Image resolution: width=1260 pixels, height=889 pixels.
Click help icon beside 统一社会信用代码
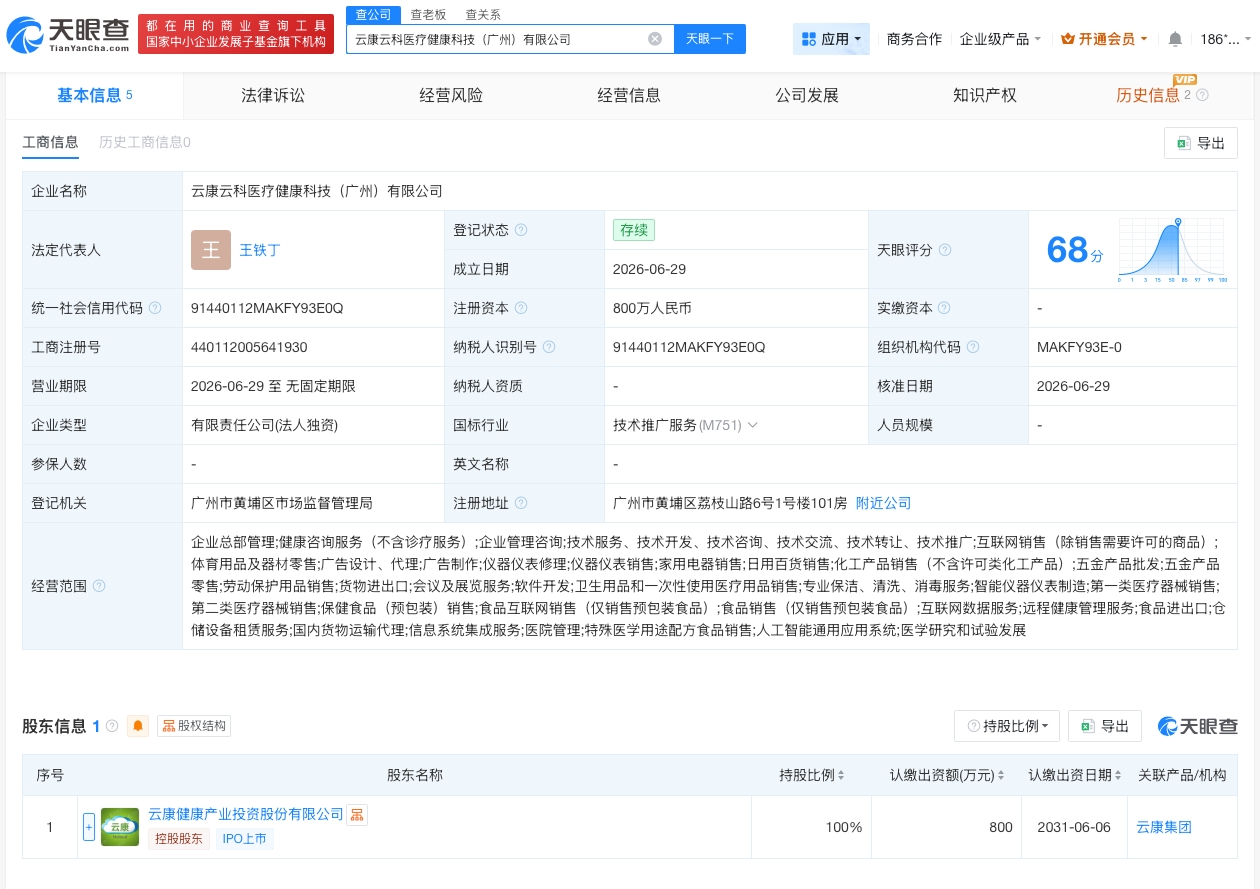[x=155, y=308]
